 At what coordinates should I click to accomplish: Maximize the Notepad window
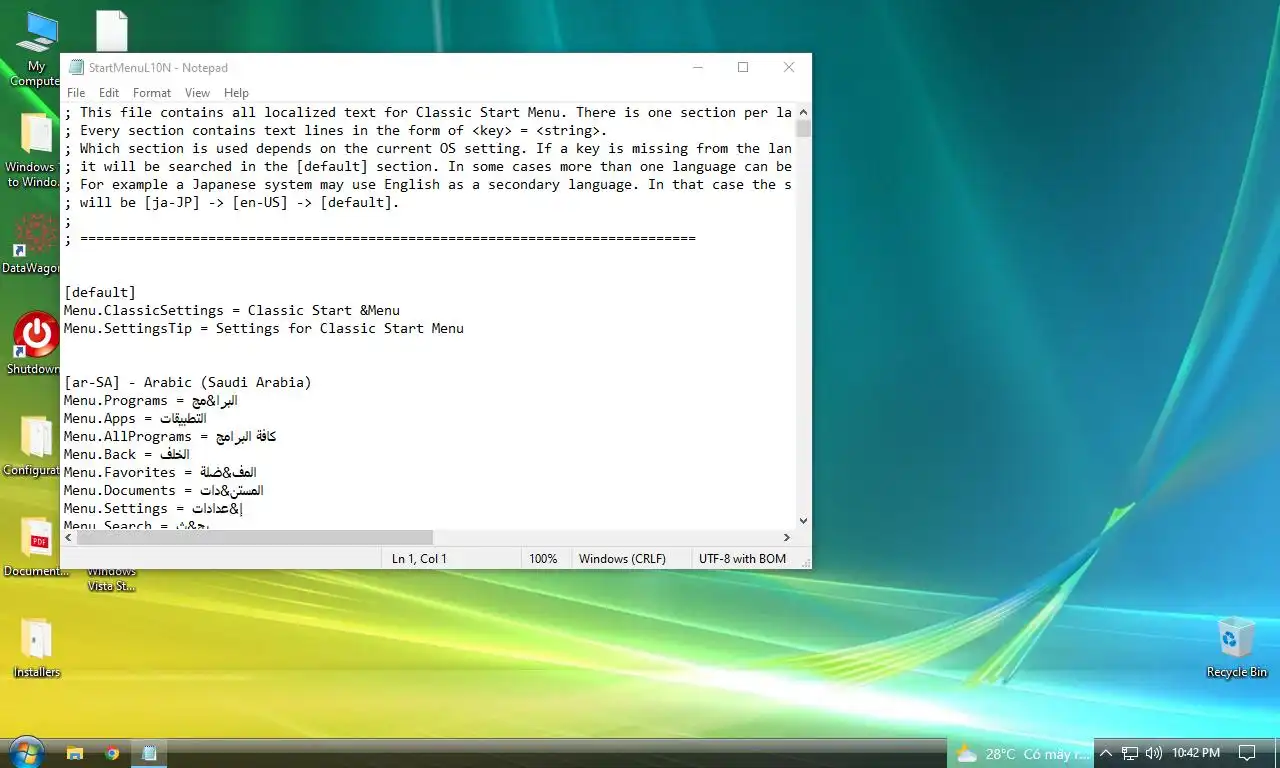point(743,67)
